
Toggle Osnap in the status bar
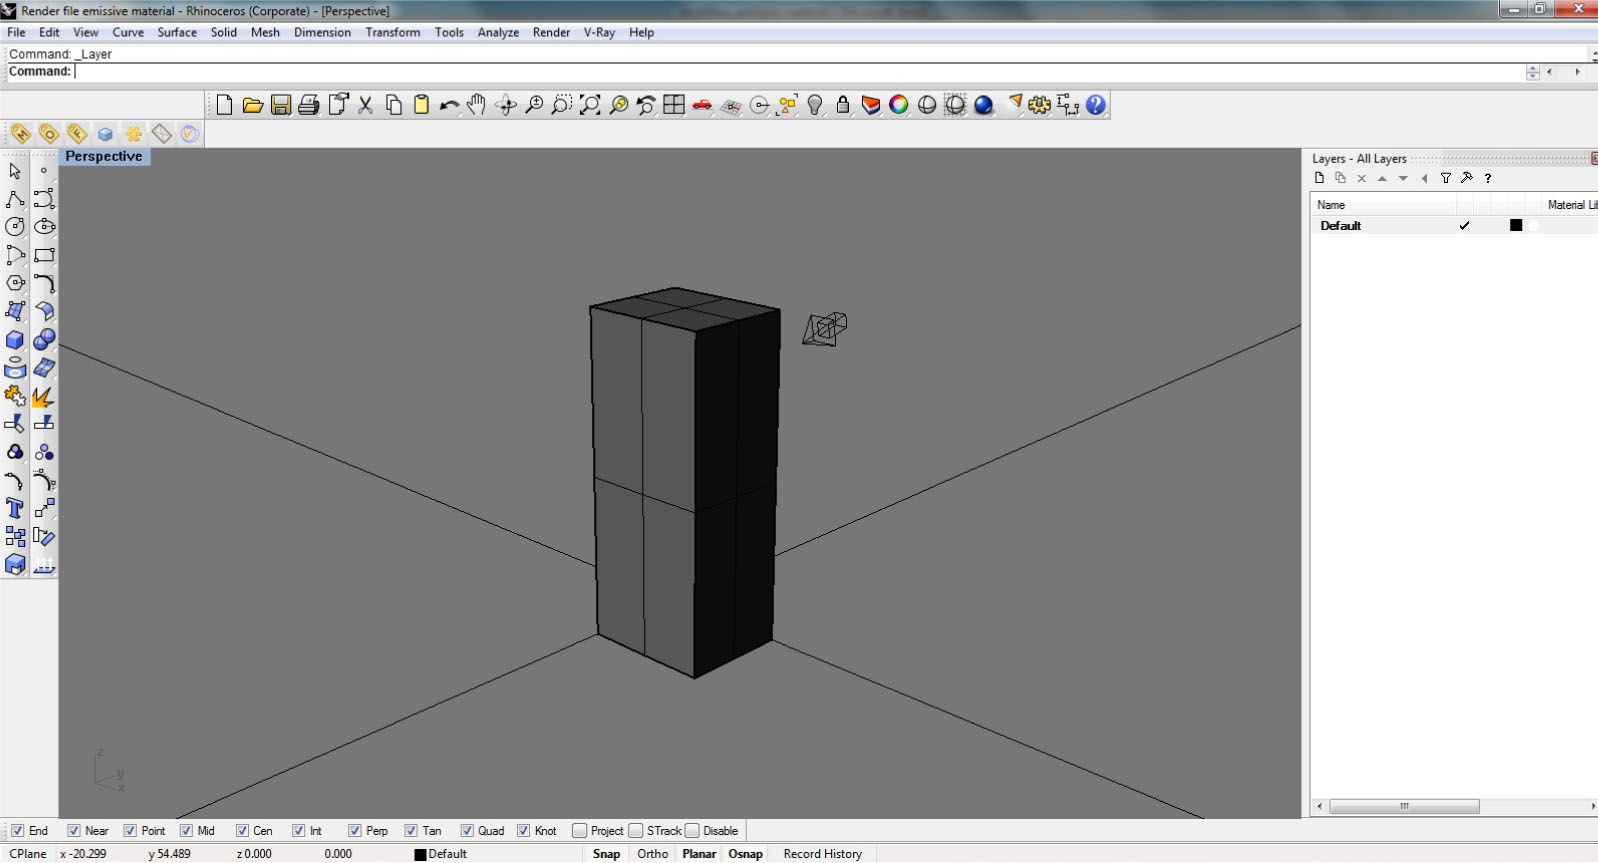(x=745, y=854)
